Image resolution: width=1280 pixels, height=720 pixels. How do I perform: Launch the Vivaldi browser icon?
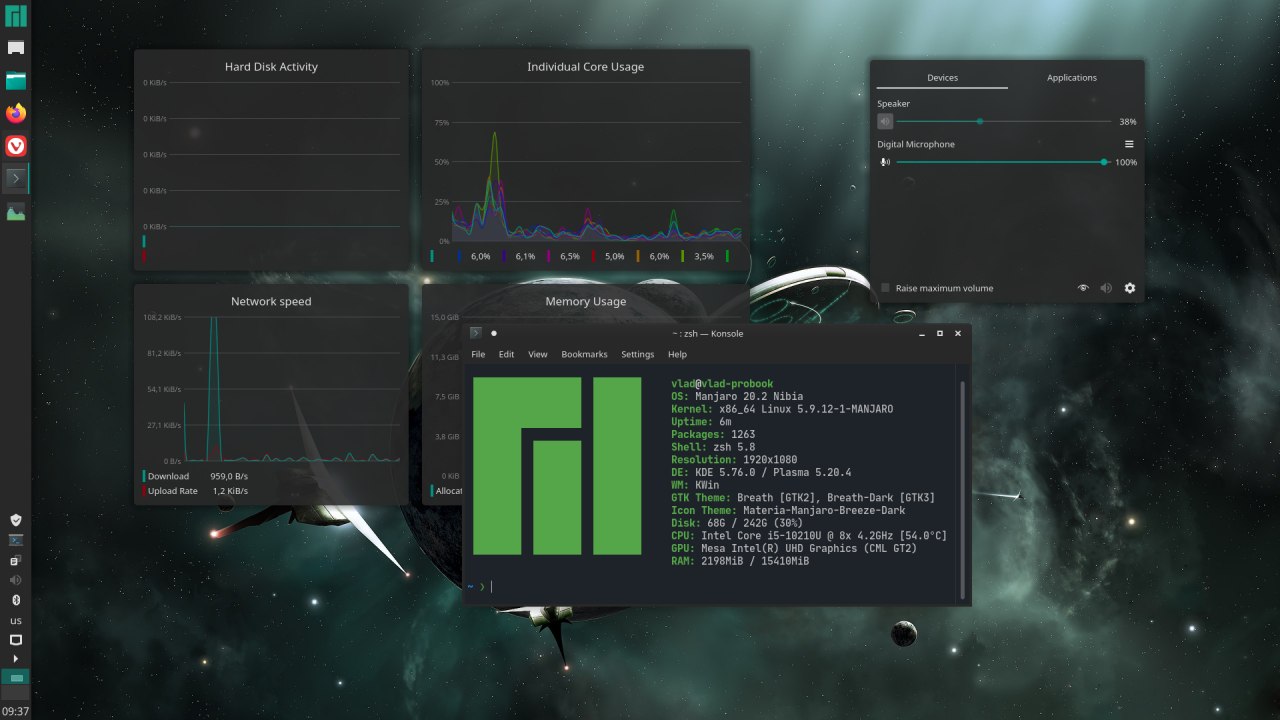(16, 146)
